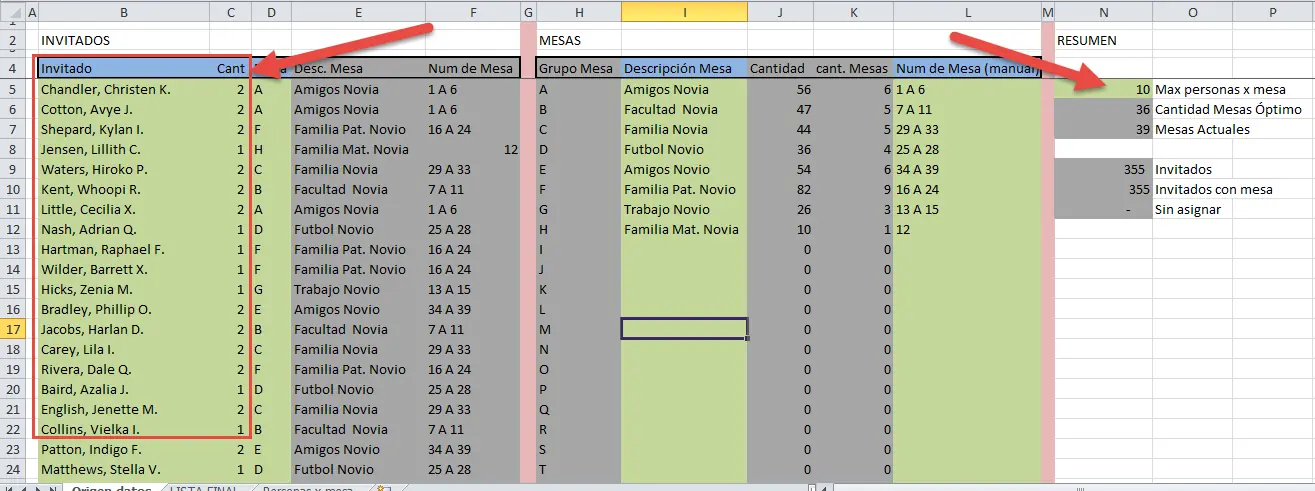Select the Num de Mesa (manual) header cell
Viewport: 1315px width, 491px height.
point(967,69)
